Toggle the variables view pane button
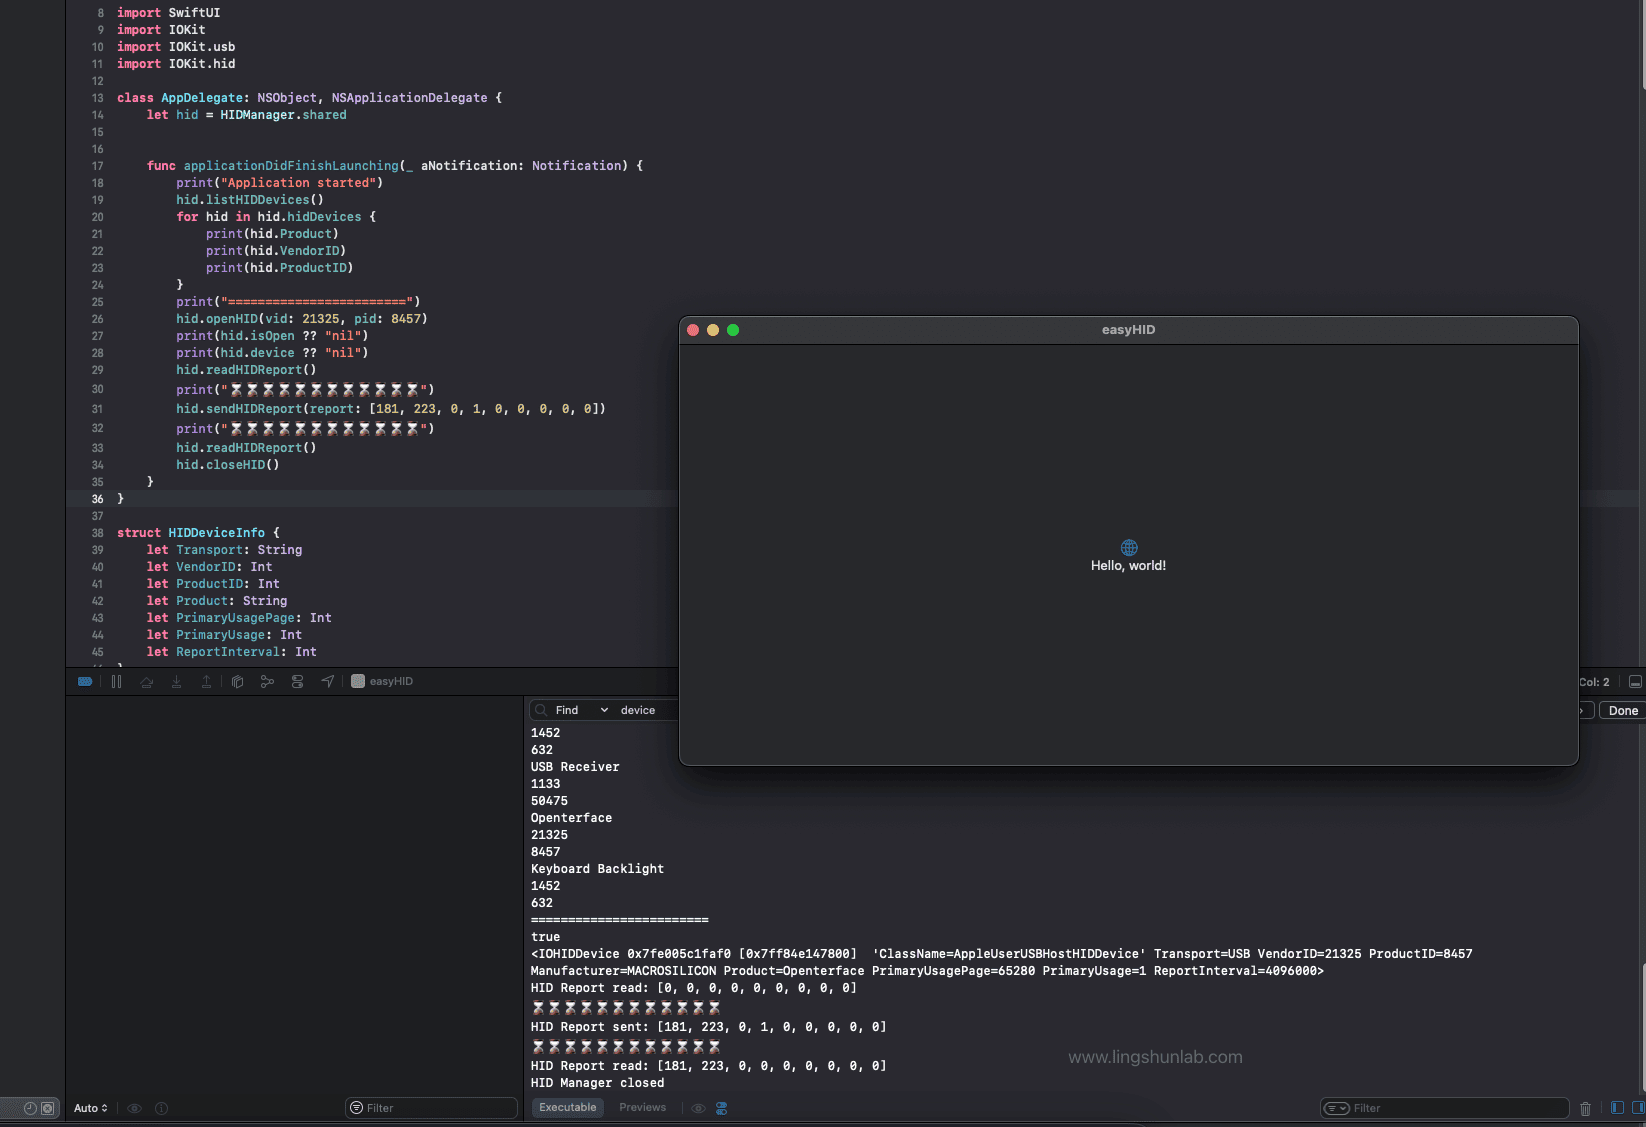 [x=1617, y=1107]
